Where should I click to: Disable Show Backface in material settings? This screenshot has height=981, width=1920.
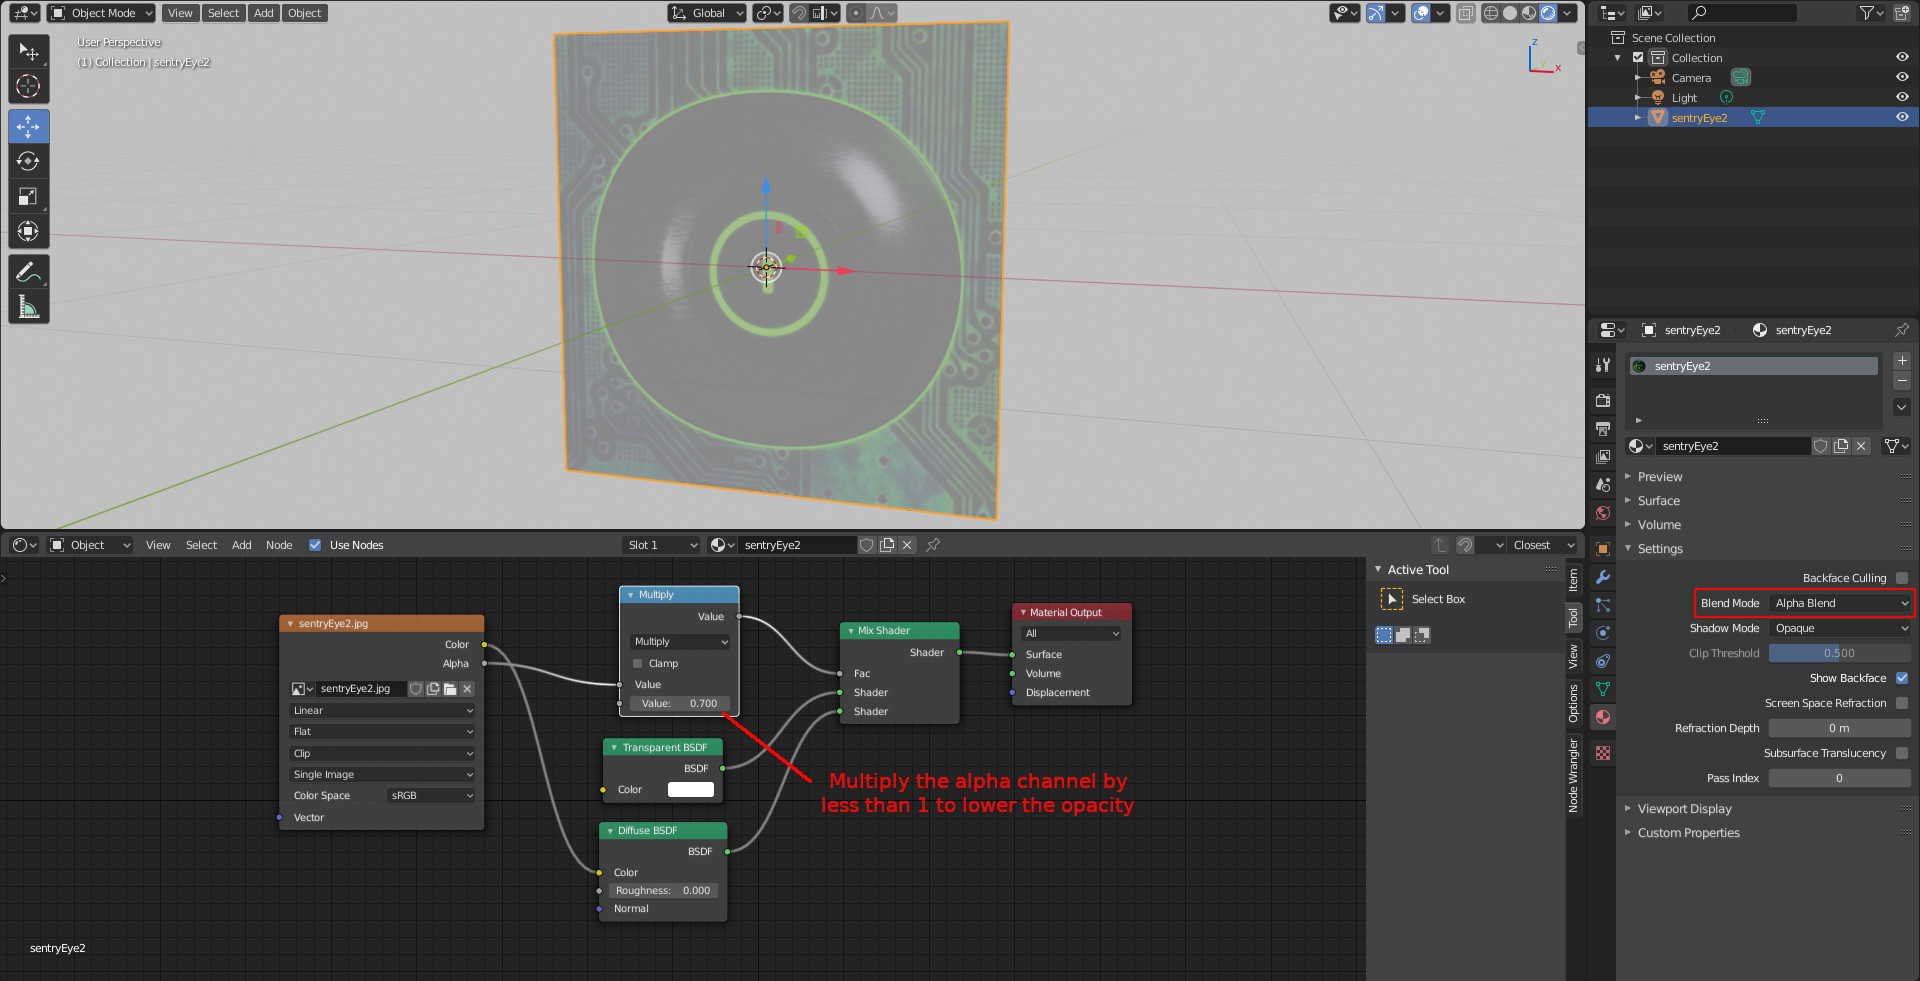(x=1902, y=678)
